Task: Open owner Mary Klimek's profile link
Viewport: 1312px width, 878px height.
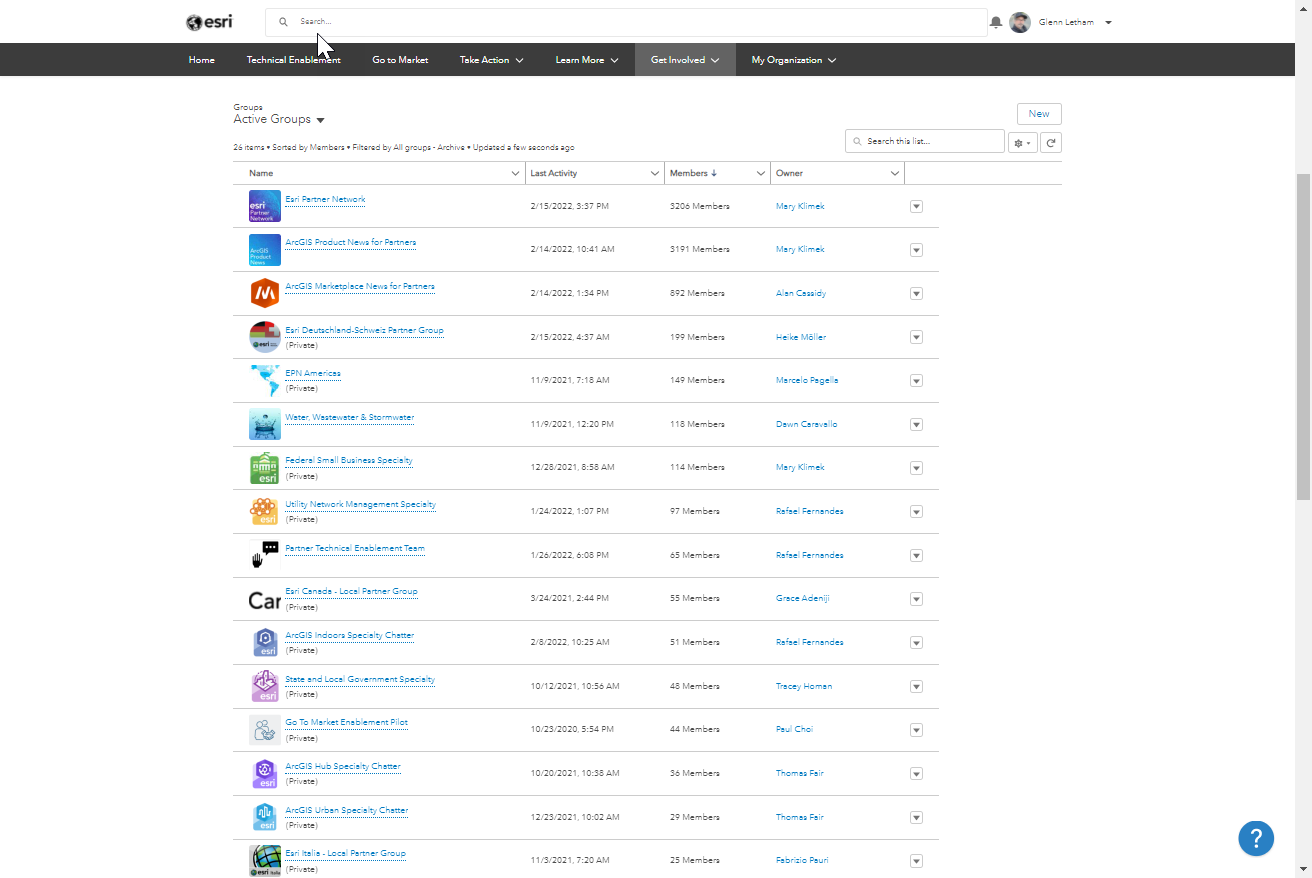Action: coord(799,206)
